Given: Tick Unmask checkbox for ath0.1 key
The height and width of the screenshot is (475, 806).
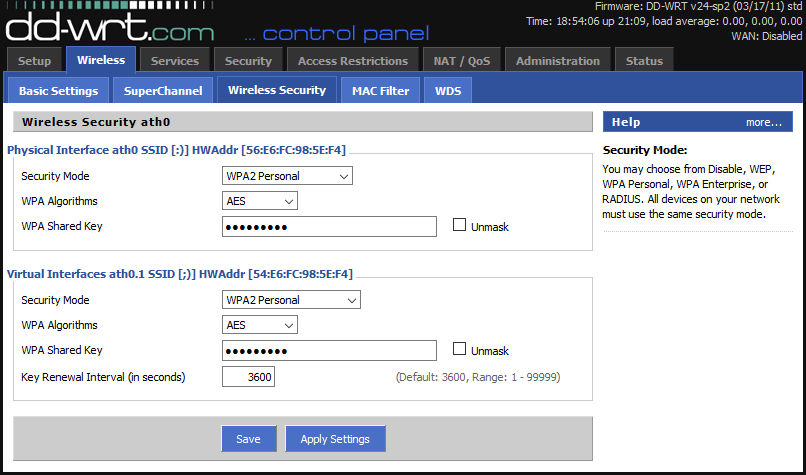Looking at the screenshot, I should 460,349.
